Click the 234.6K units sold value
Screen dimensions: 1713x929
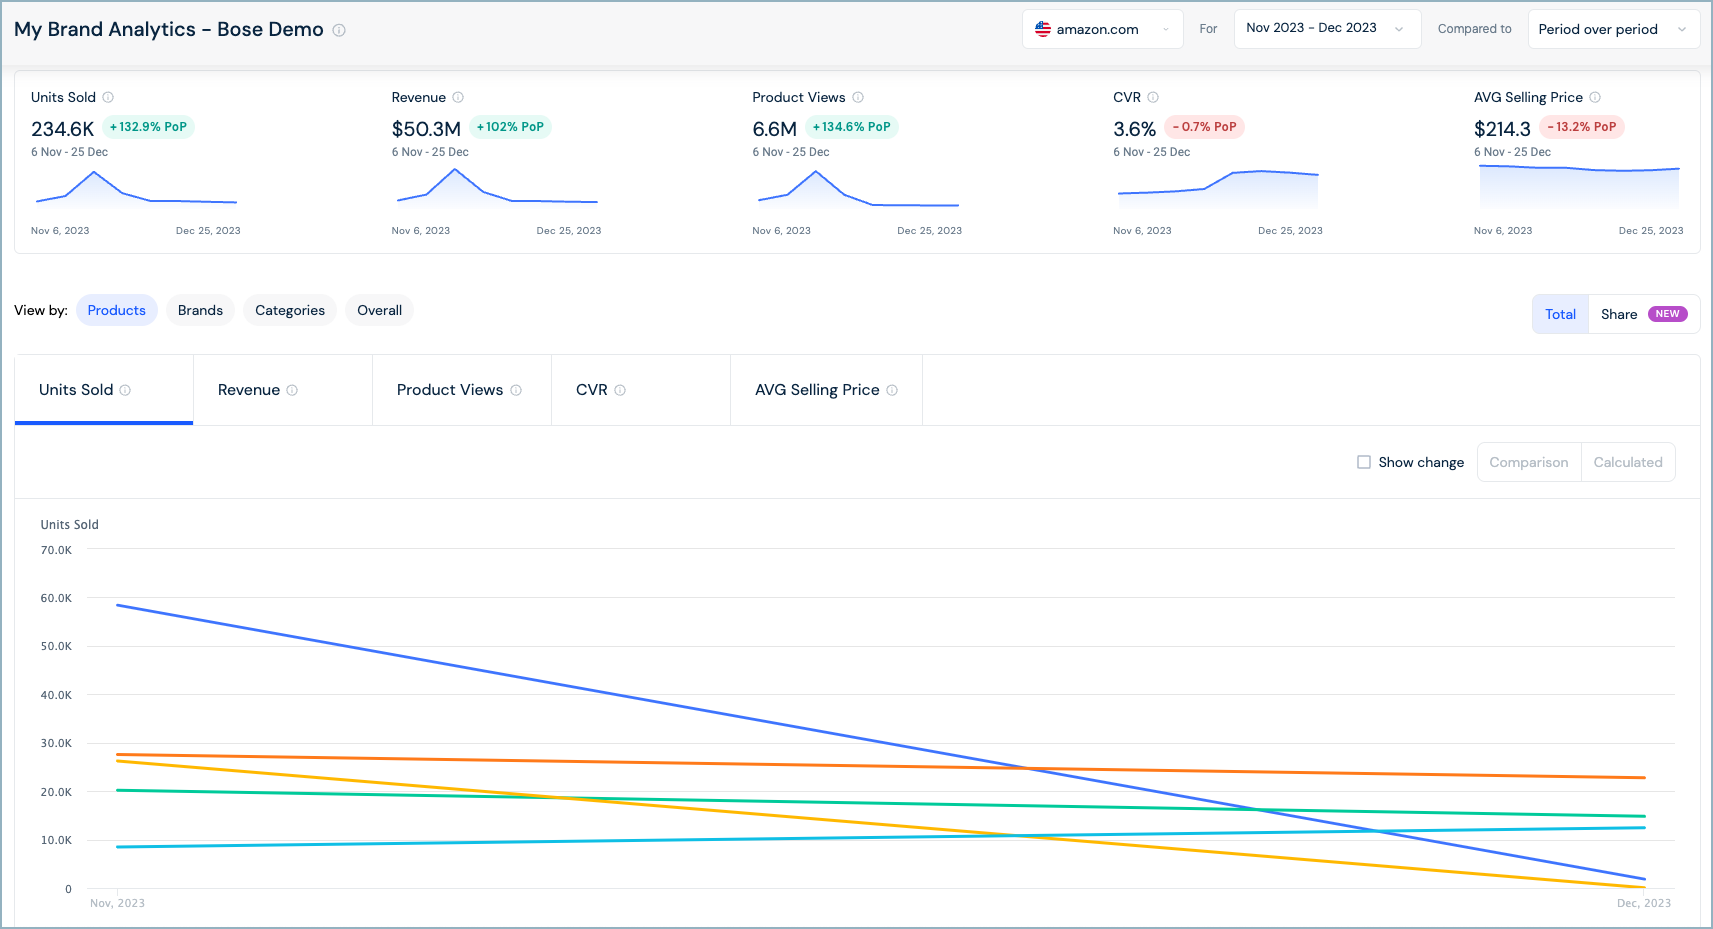(x=62, y=129)
